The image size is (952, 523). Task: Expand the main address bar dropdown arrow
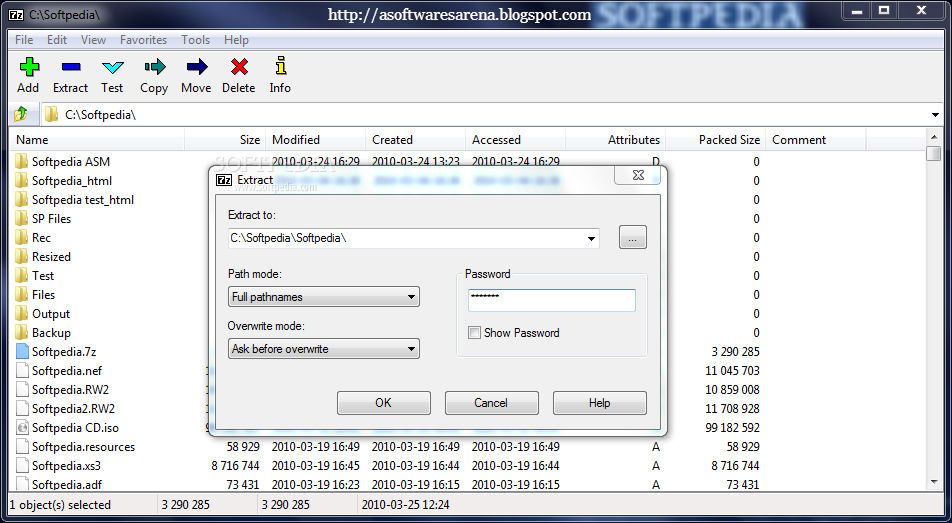pos(935,115)
